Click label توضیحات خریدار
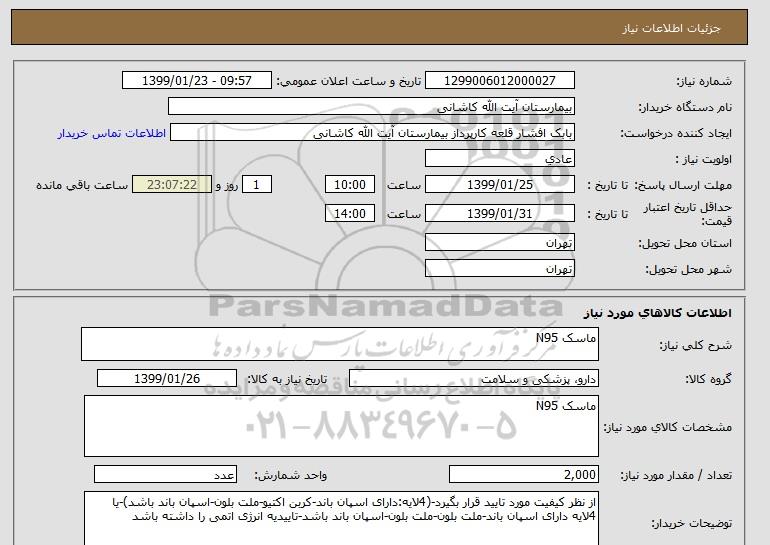Screen dimensions: 770x545 [691, 523]
